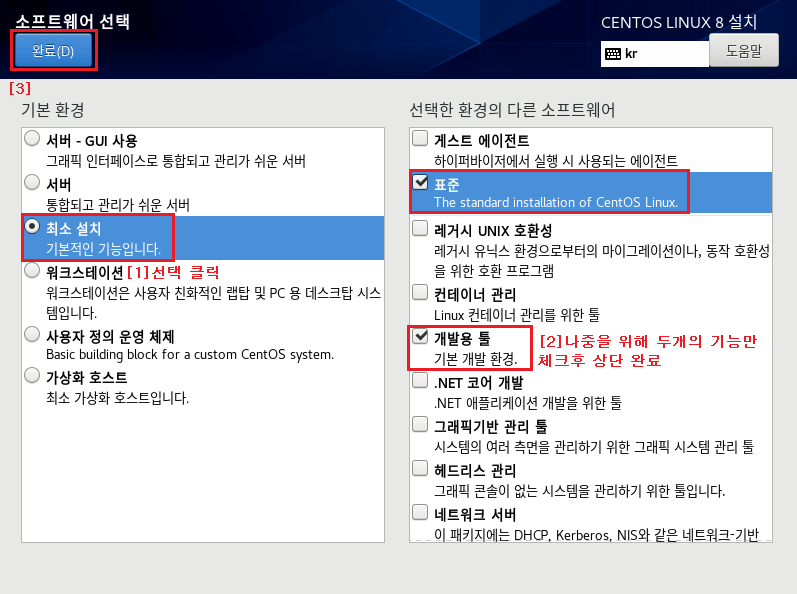
Task: Check the 헤드리스 관리 checkbox
Action: (420, 468)
